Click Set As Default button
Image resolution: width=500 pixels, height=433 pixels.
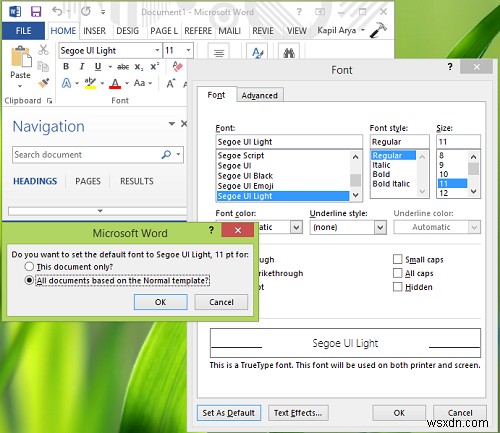229,413
